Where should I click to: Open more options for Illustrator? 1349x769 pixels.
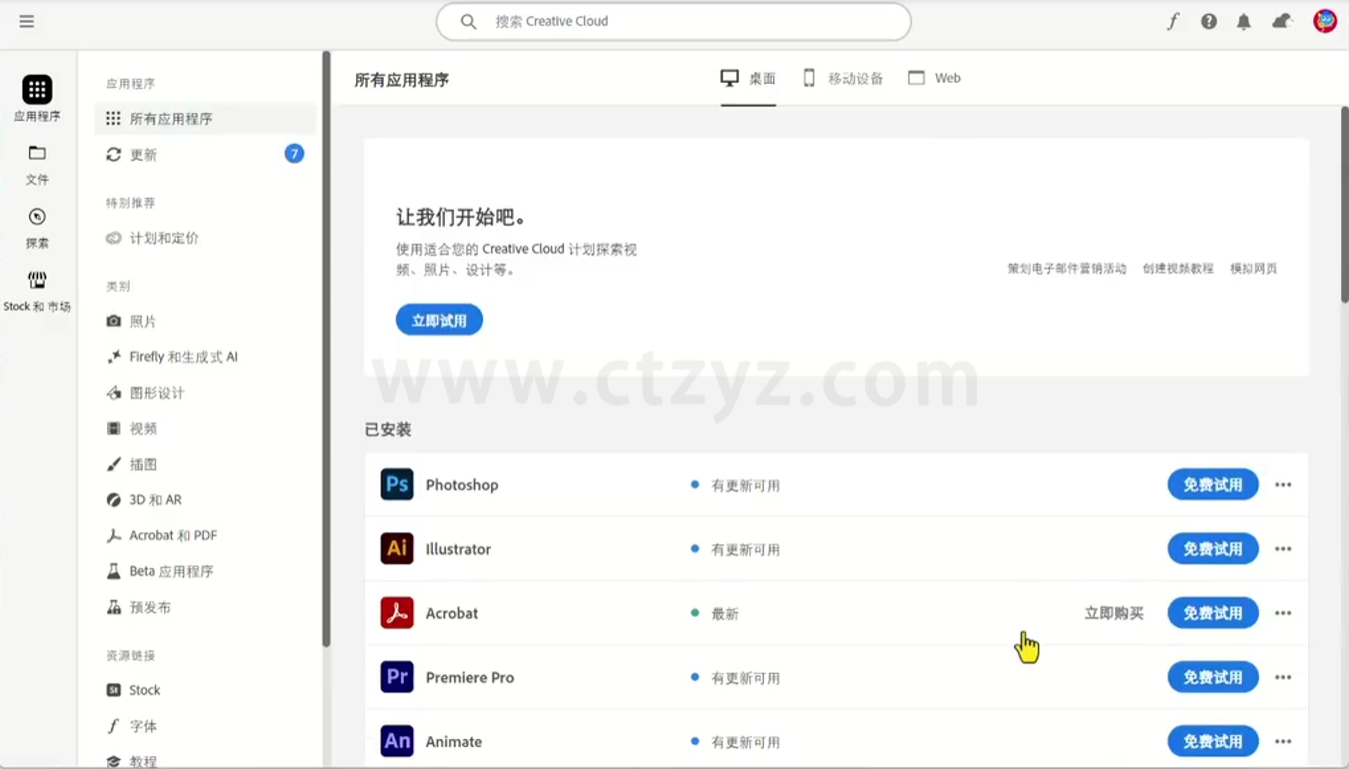tap(1283, 549)
